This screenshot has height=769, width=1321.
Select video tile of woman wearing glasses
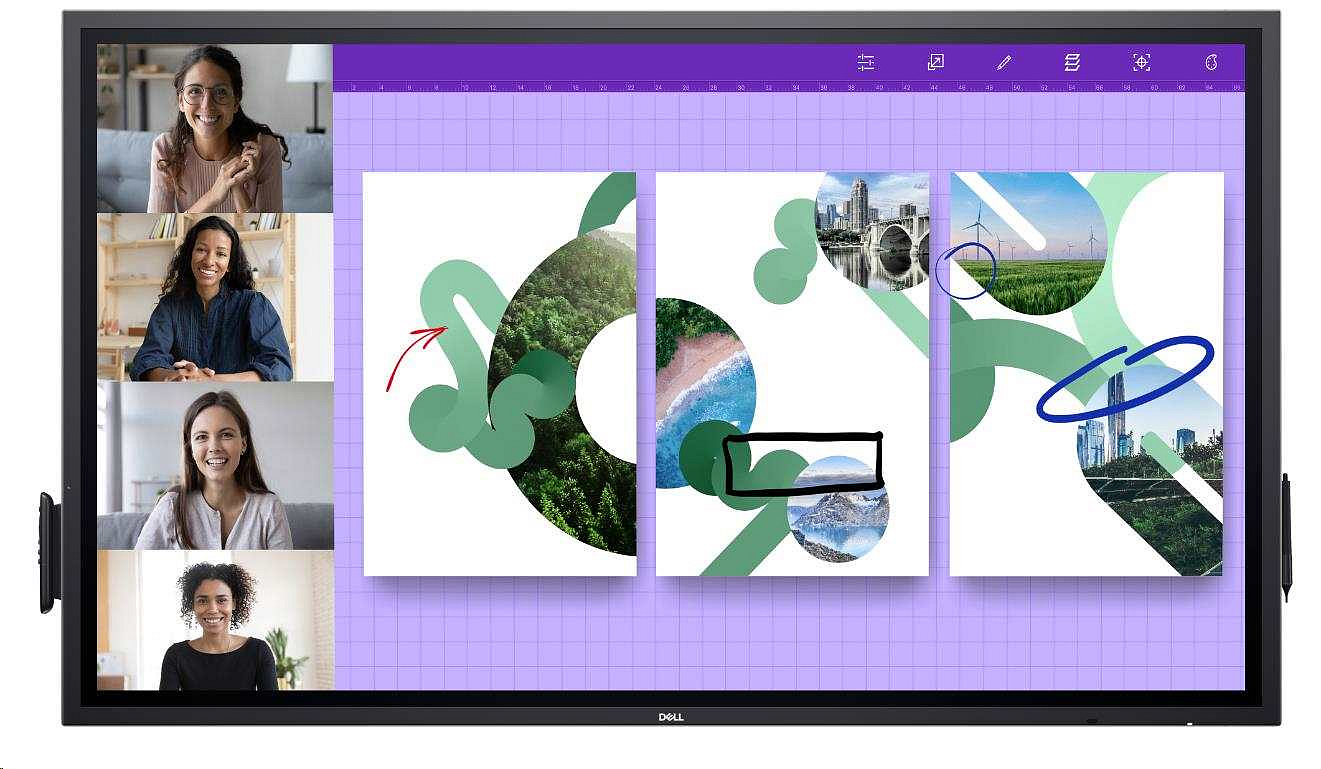tap(215, 128)
